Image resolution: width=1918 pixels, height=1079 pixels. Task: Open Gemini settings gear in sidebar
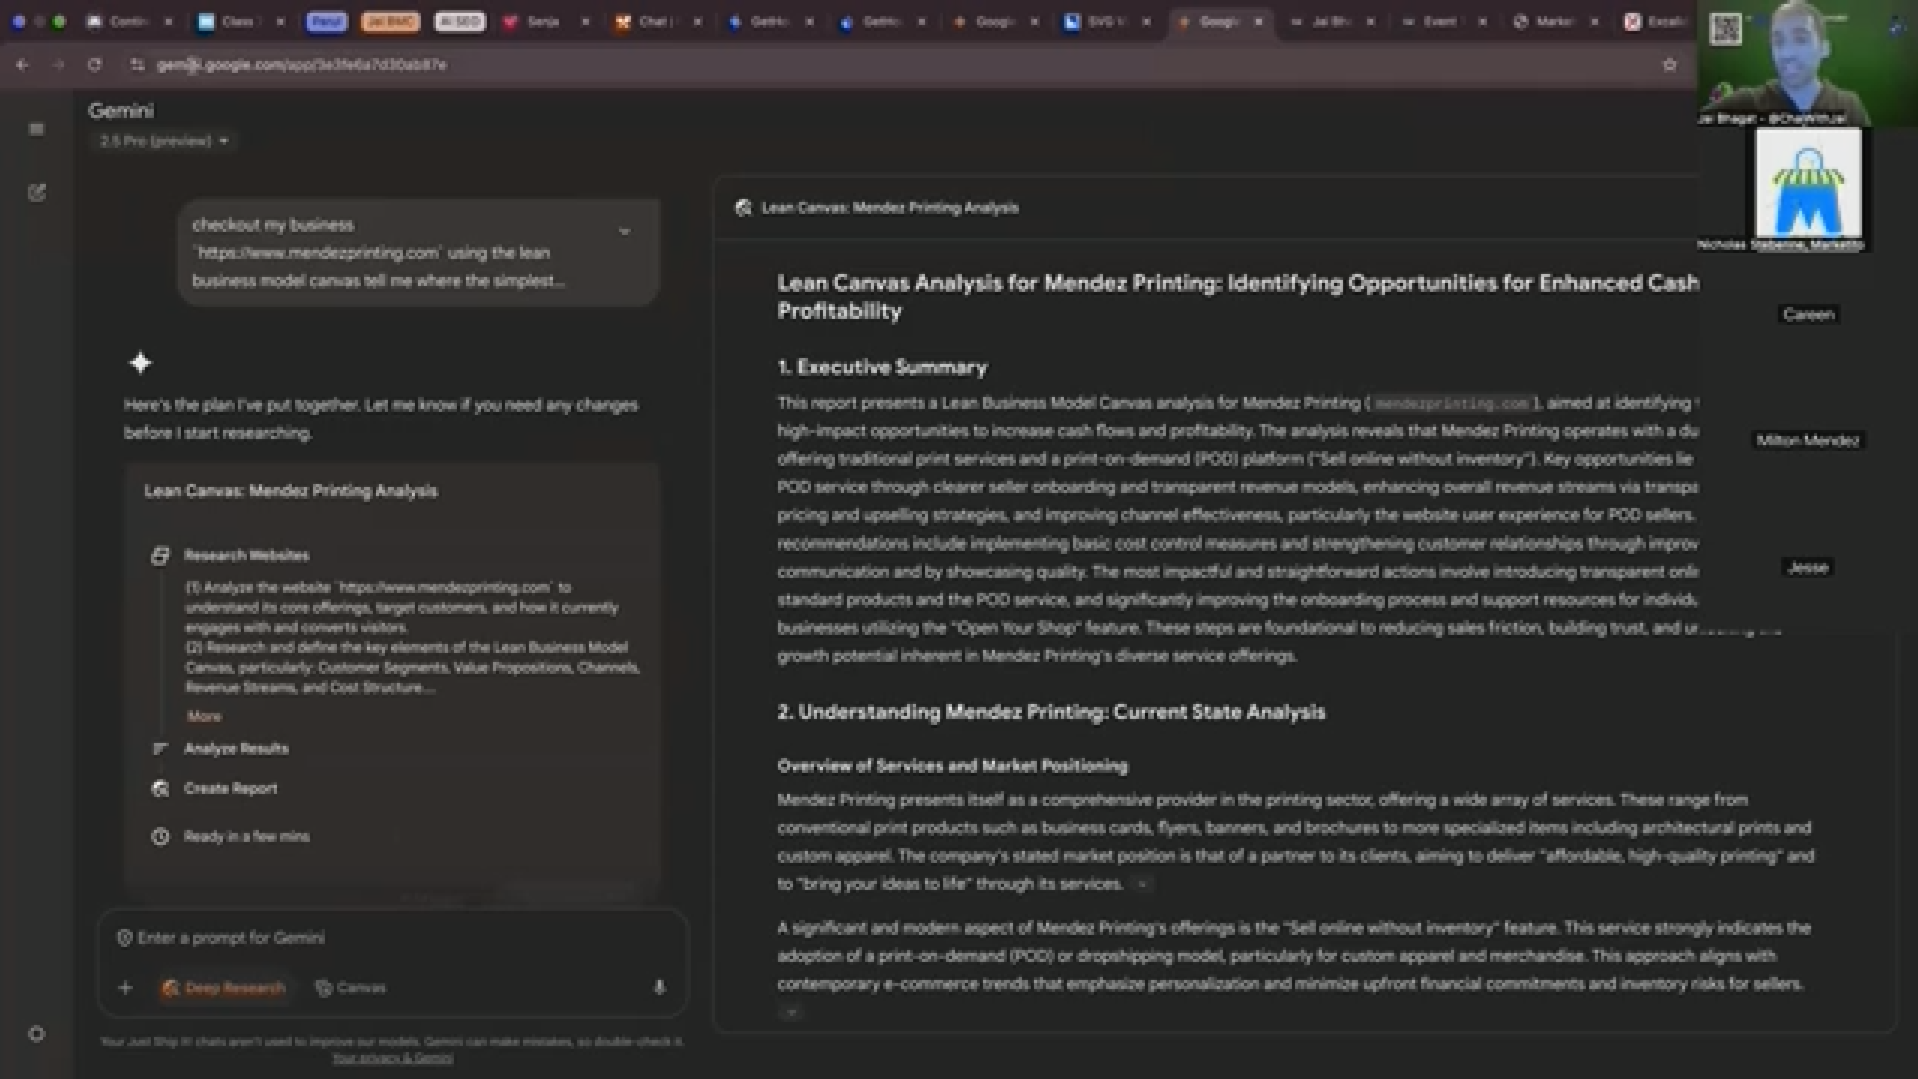[x=37, y=1034]
